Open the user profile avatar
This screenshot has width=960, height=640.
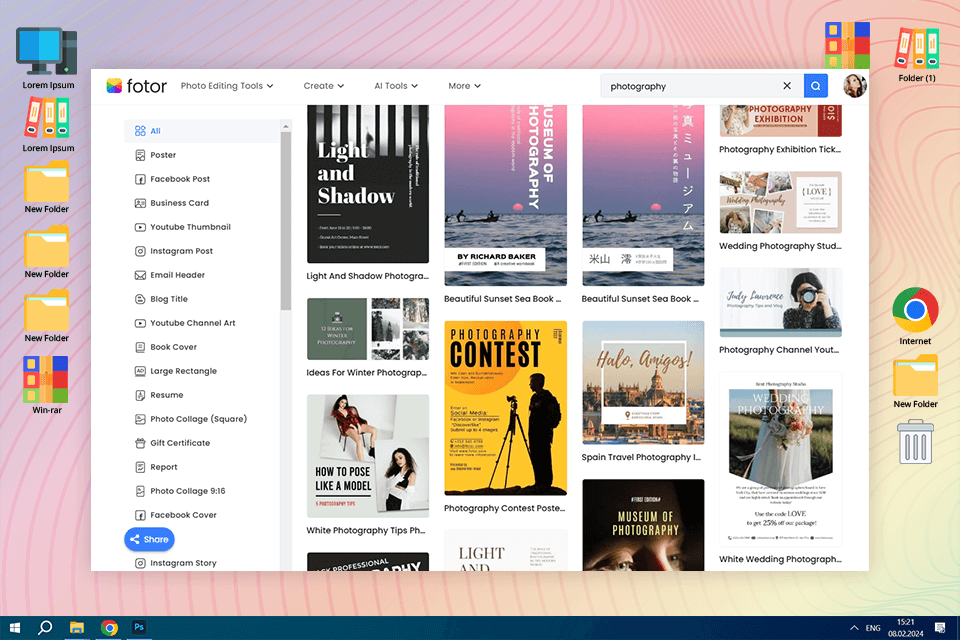[x=855, y=86]
